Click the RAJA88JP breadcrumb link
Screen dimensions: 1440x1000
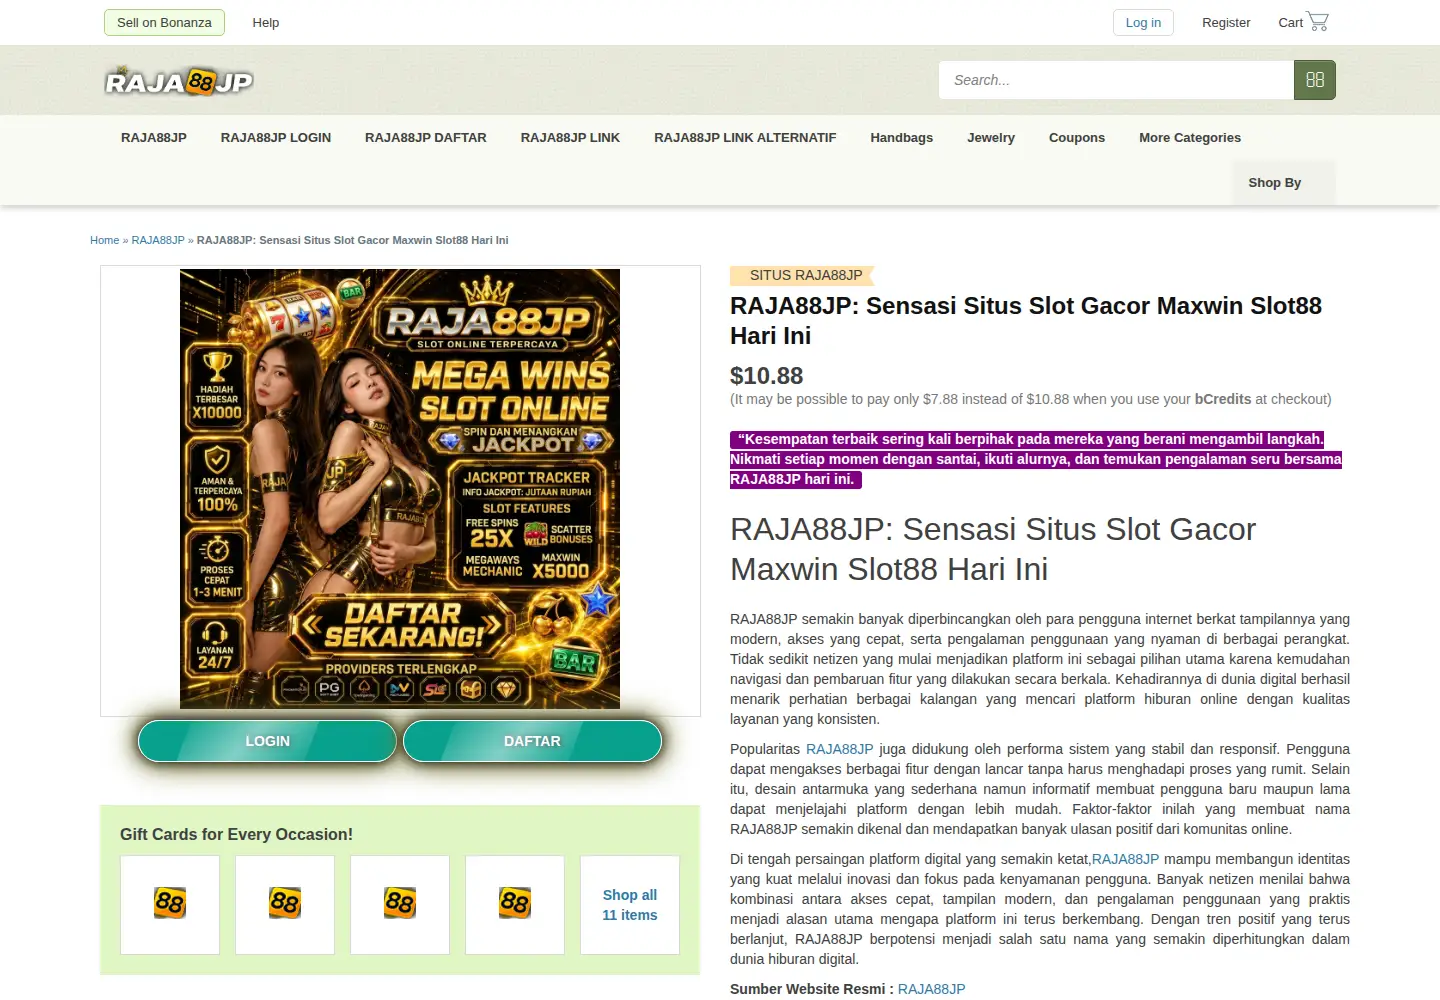point(158,240)
